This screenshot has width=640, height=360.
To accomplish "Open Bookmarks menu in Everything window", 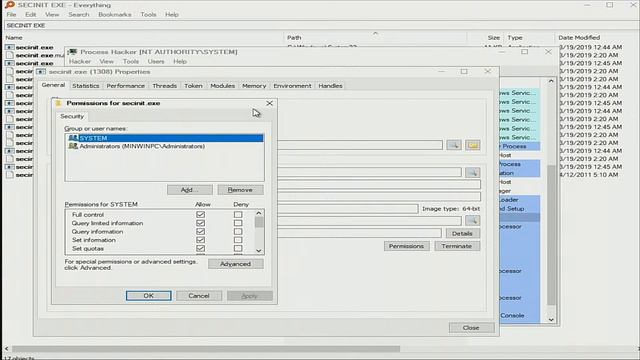I will click(x=115, y=14).
